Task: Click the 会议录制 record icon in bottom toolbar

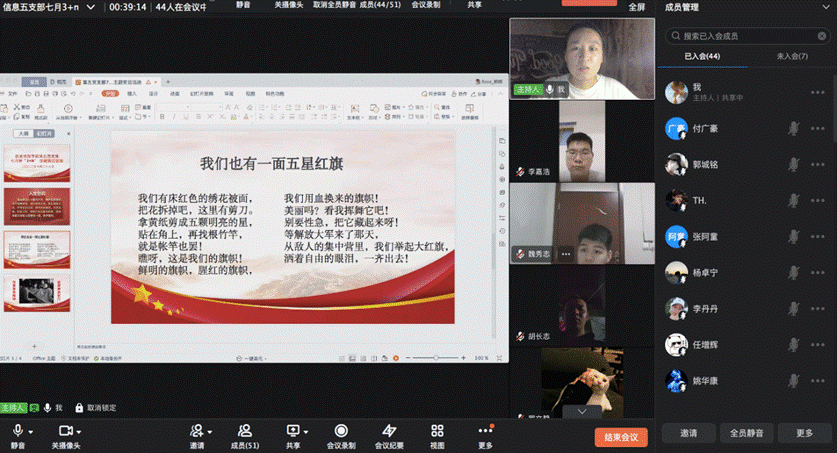Action: pos(341,430)
